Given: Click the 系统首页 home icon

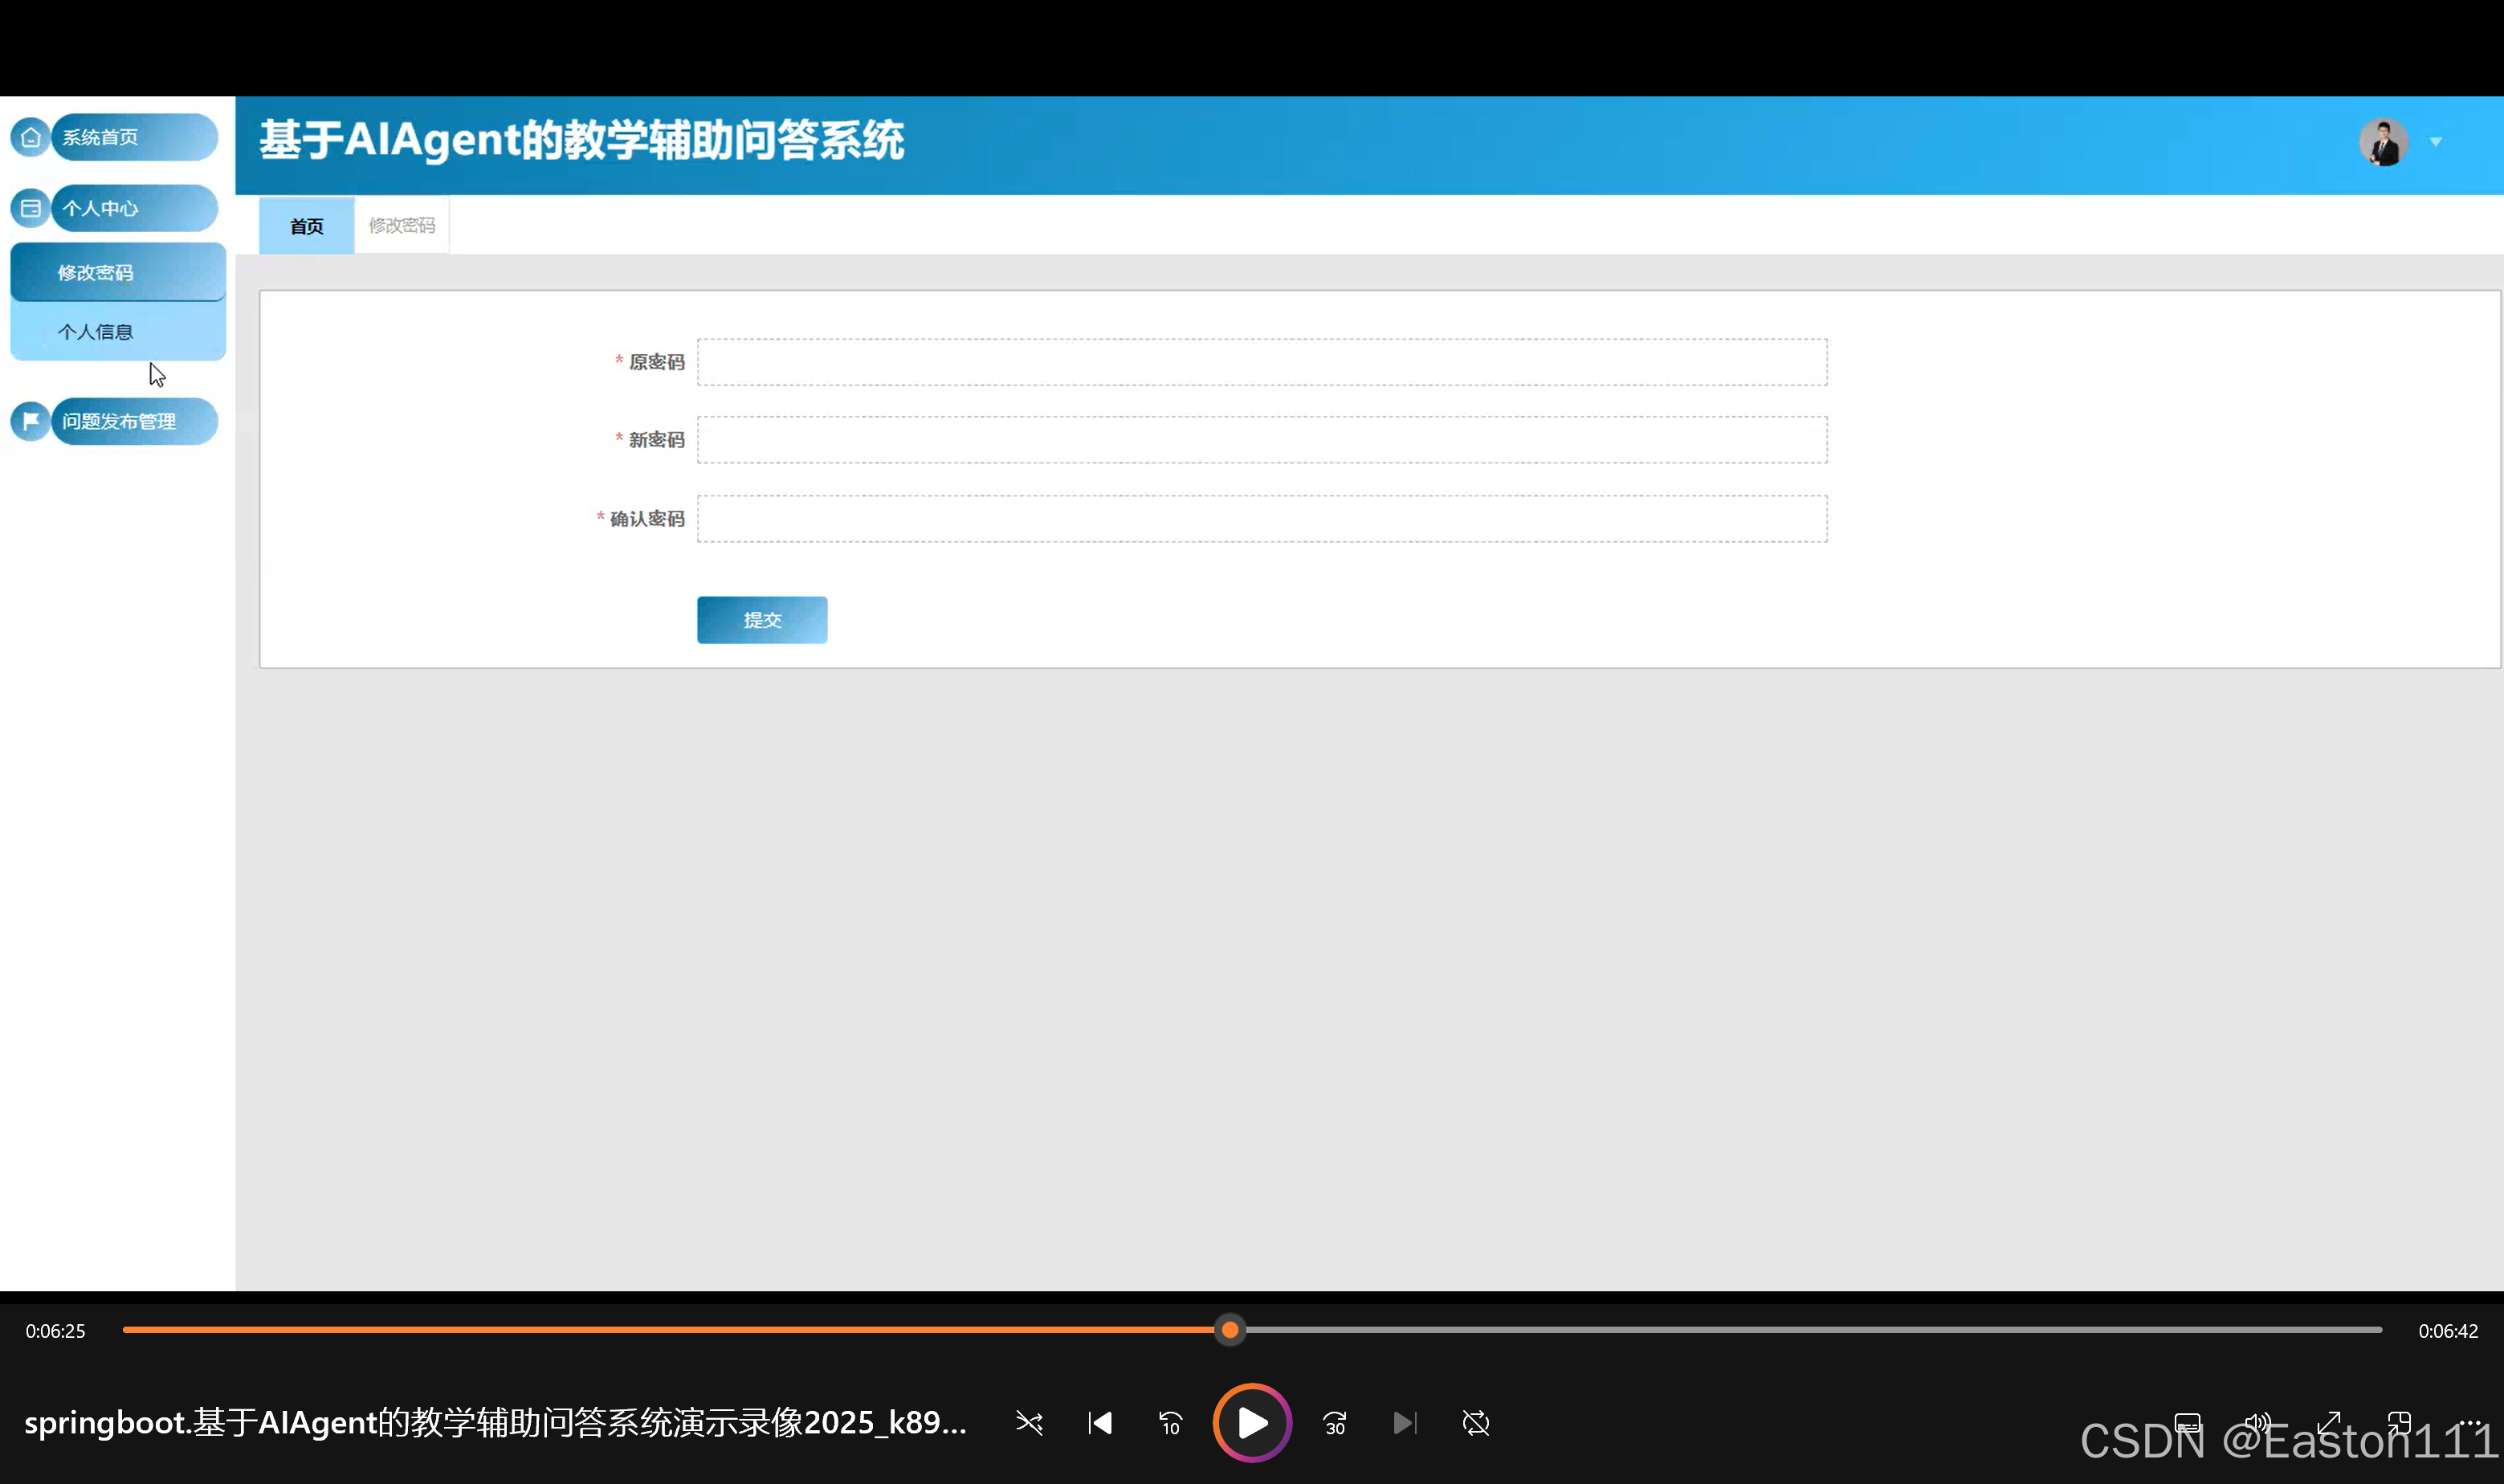Looking at the screenshot, I should click(30, 137).
